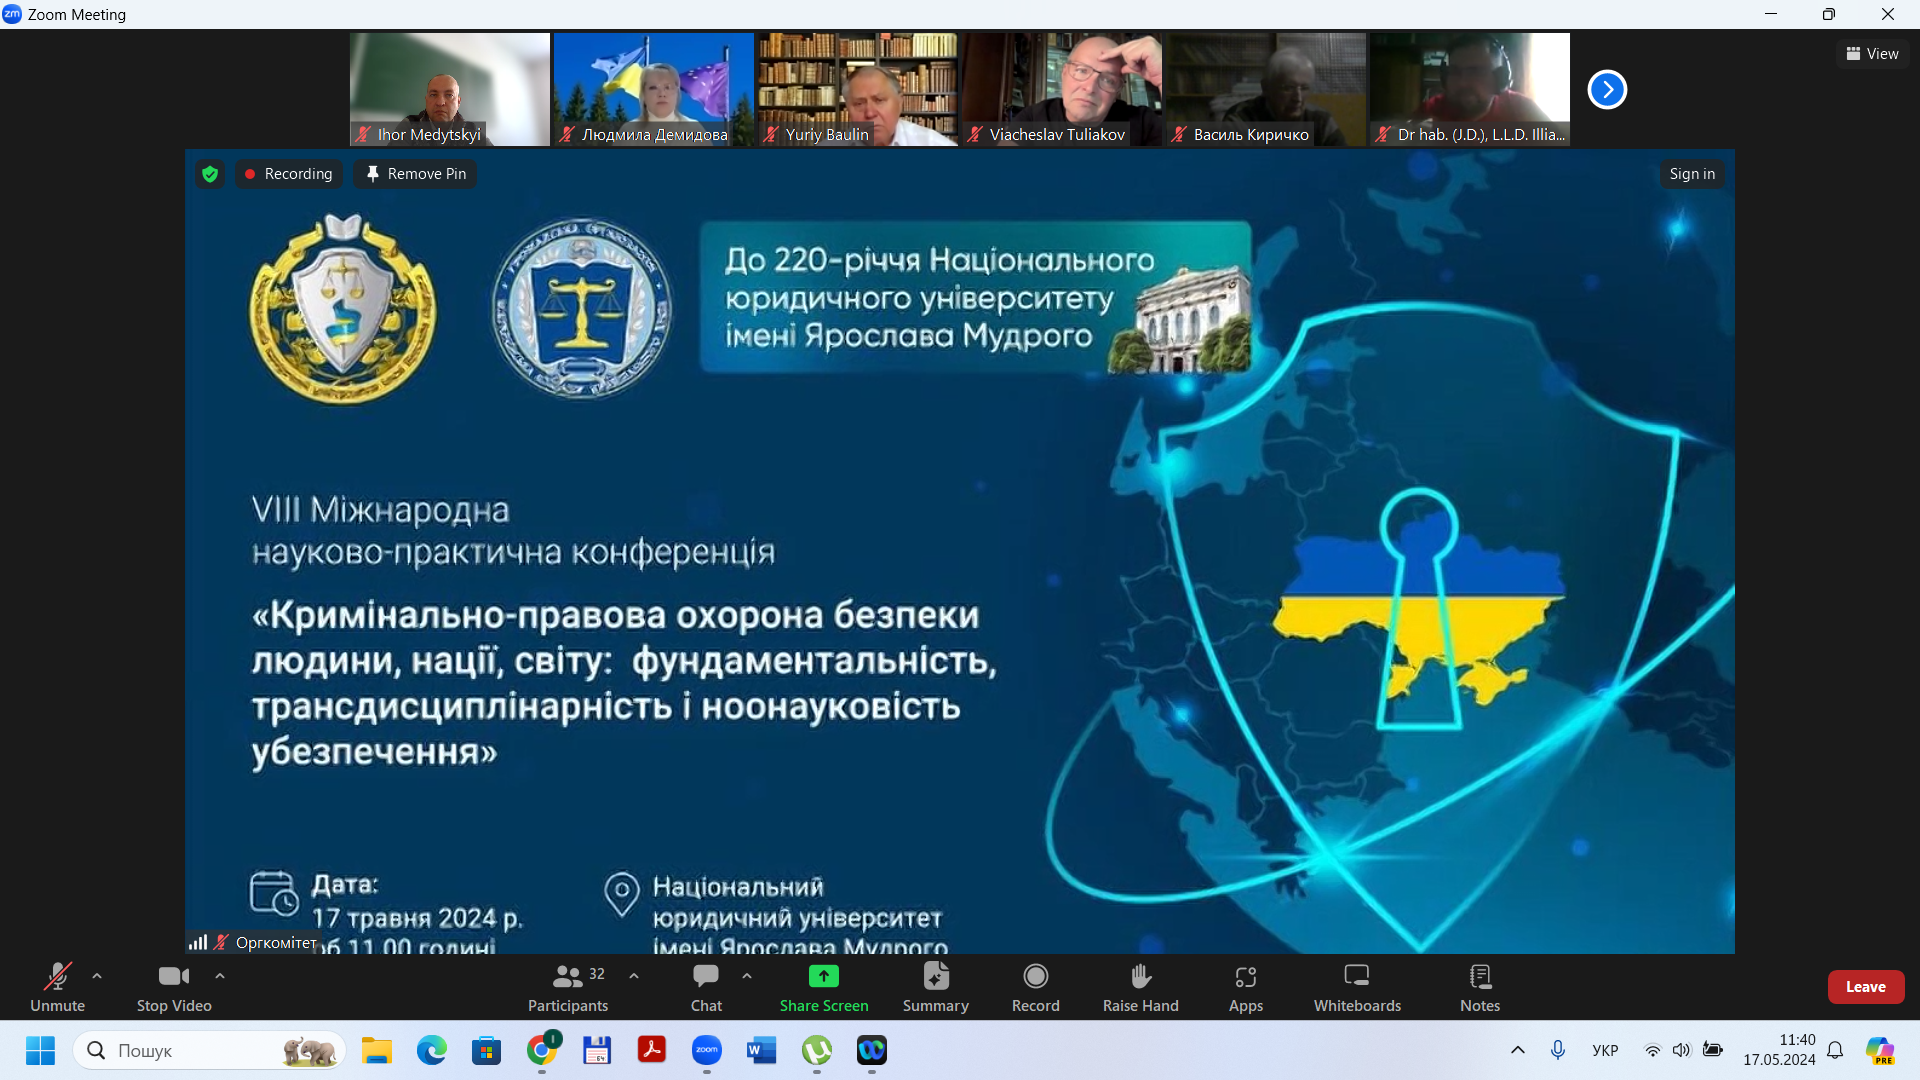Select Yuriy Baulin's video thumbnail
The image size is (1920, 1080).
pos(857,89)
